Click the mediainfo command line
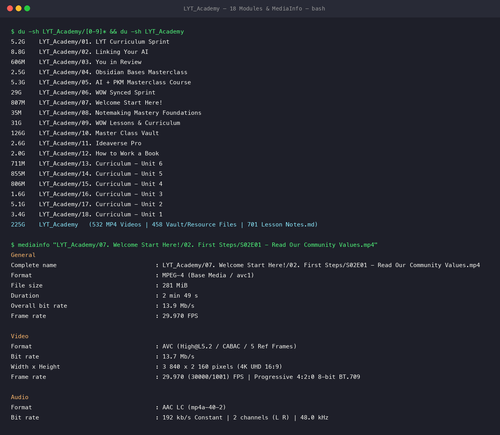The image size is (500, 435). point(194,245)
